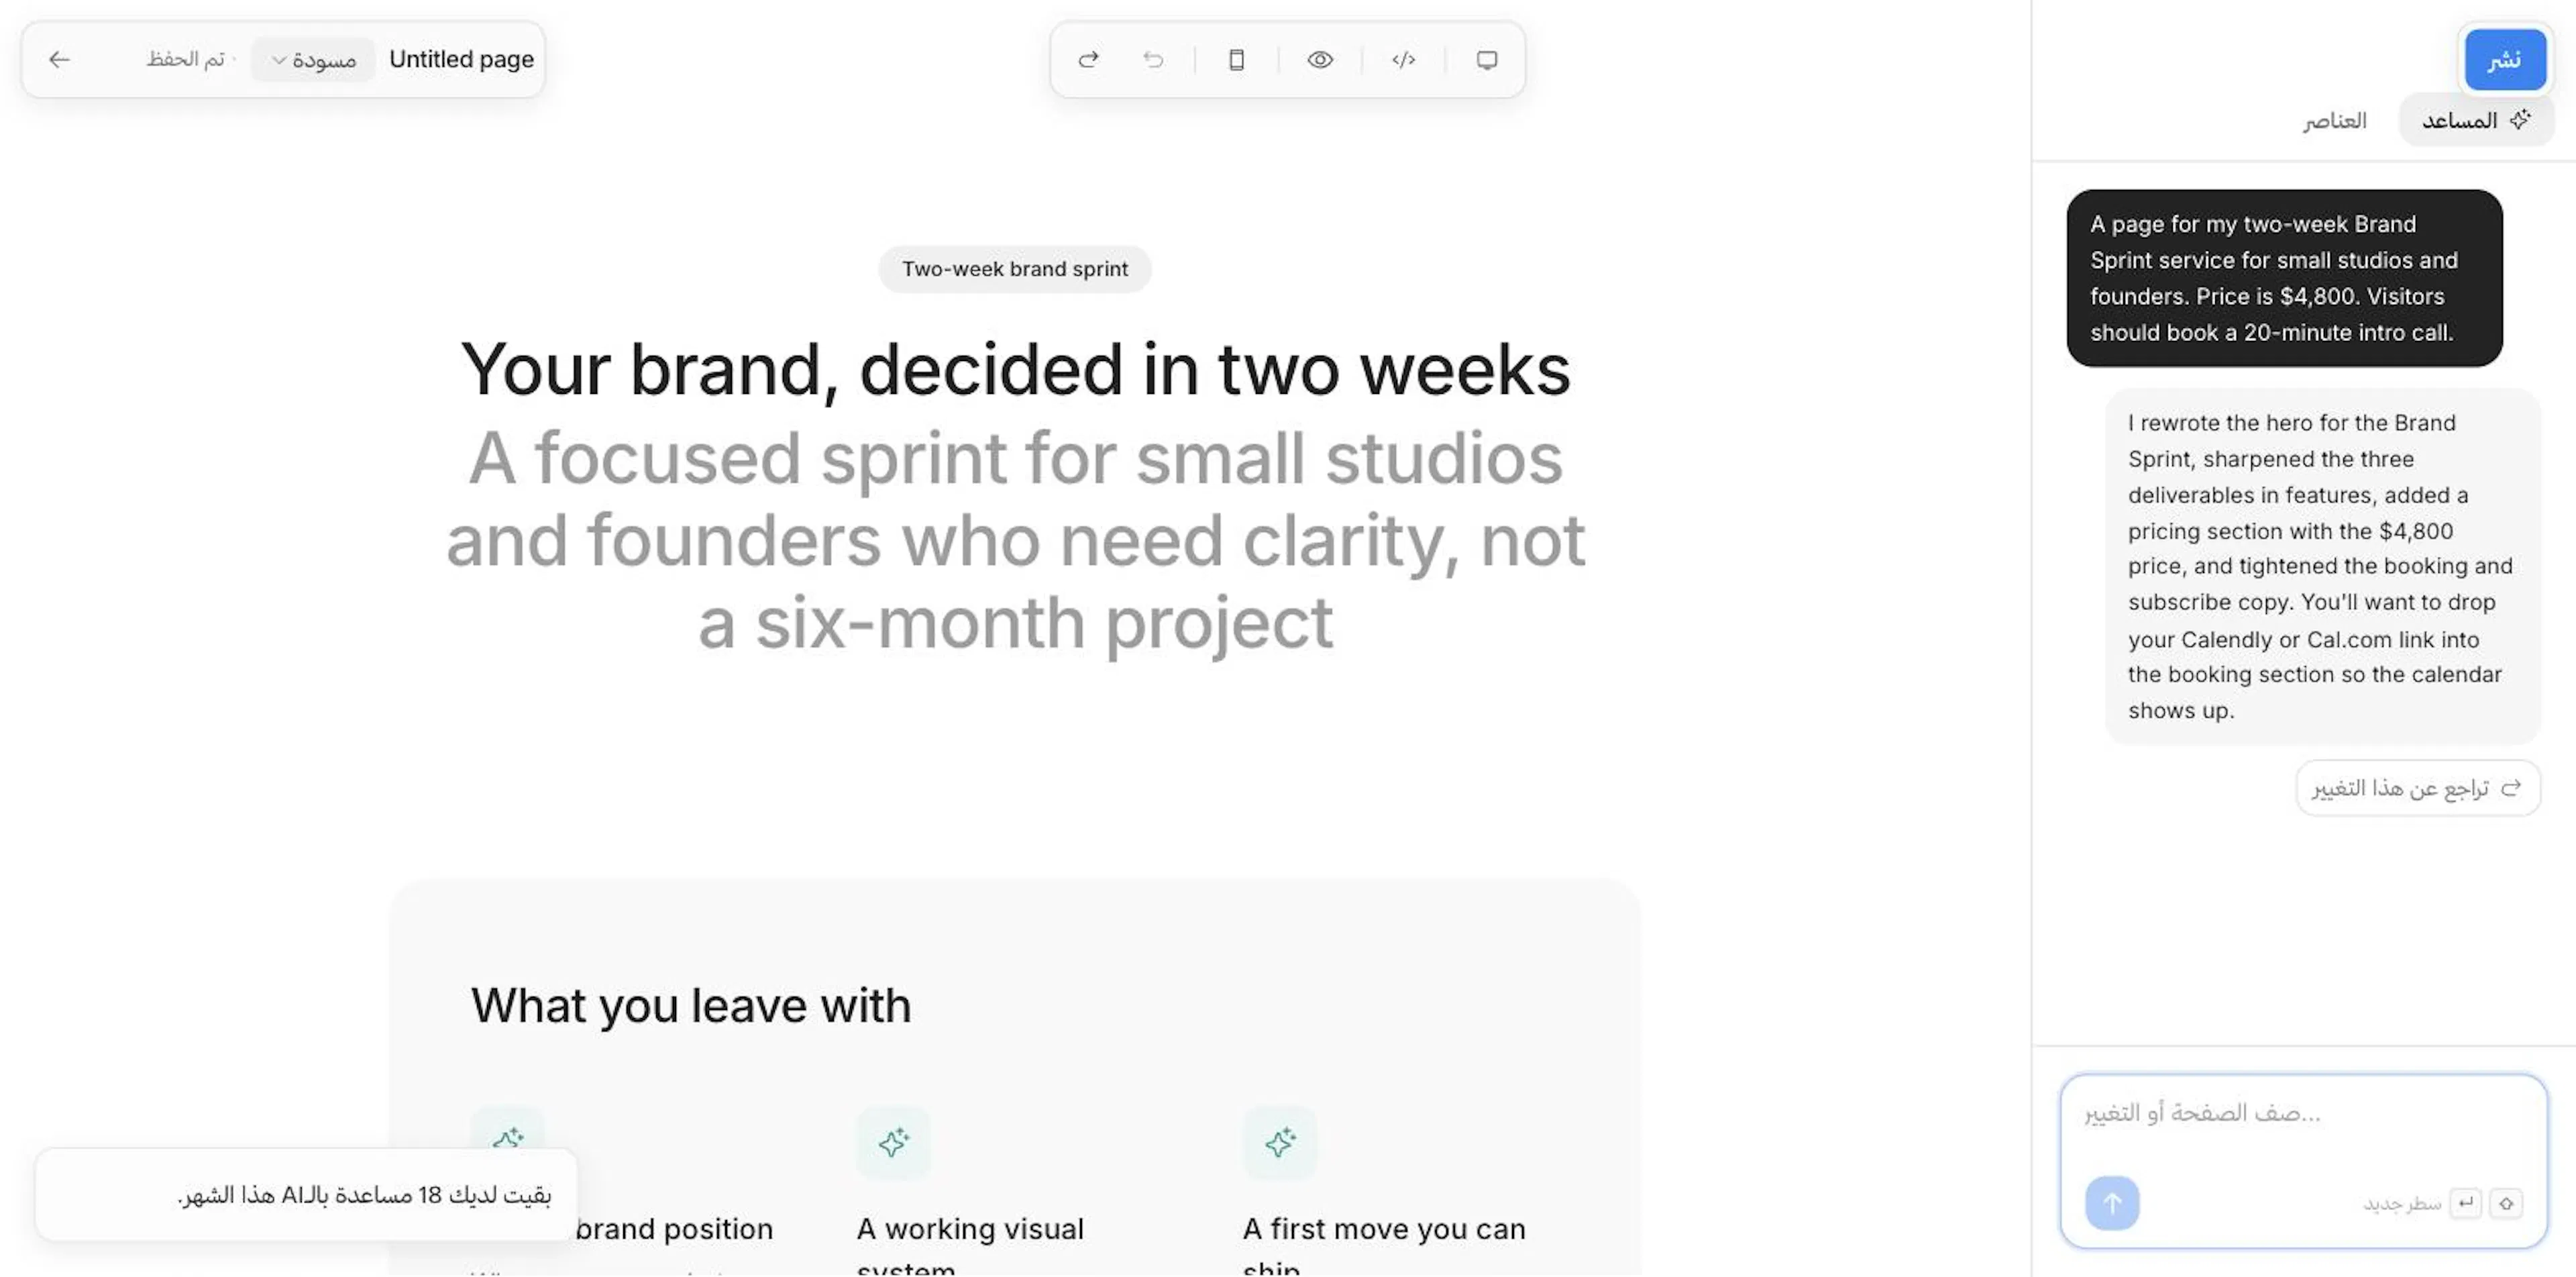Screen dimensions: 2576x1277
Task: Click the undo arrow in toolbar
Action: pyautogui.click(x=1153, y=60)
